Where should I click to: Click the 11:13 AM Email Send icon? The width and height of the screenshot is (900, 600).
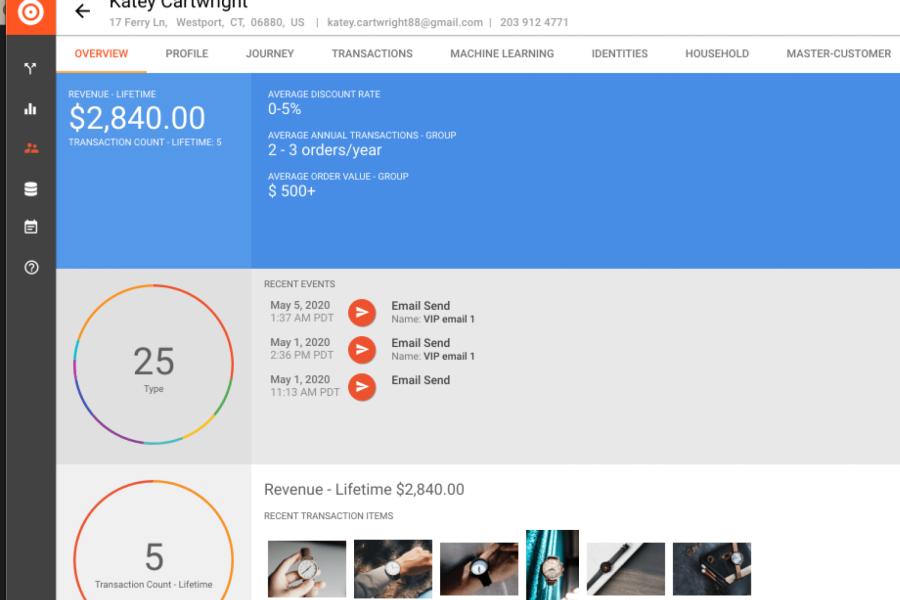[362, 386]
